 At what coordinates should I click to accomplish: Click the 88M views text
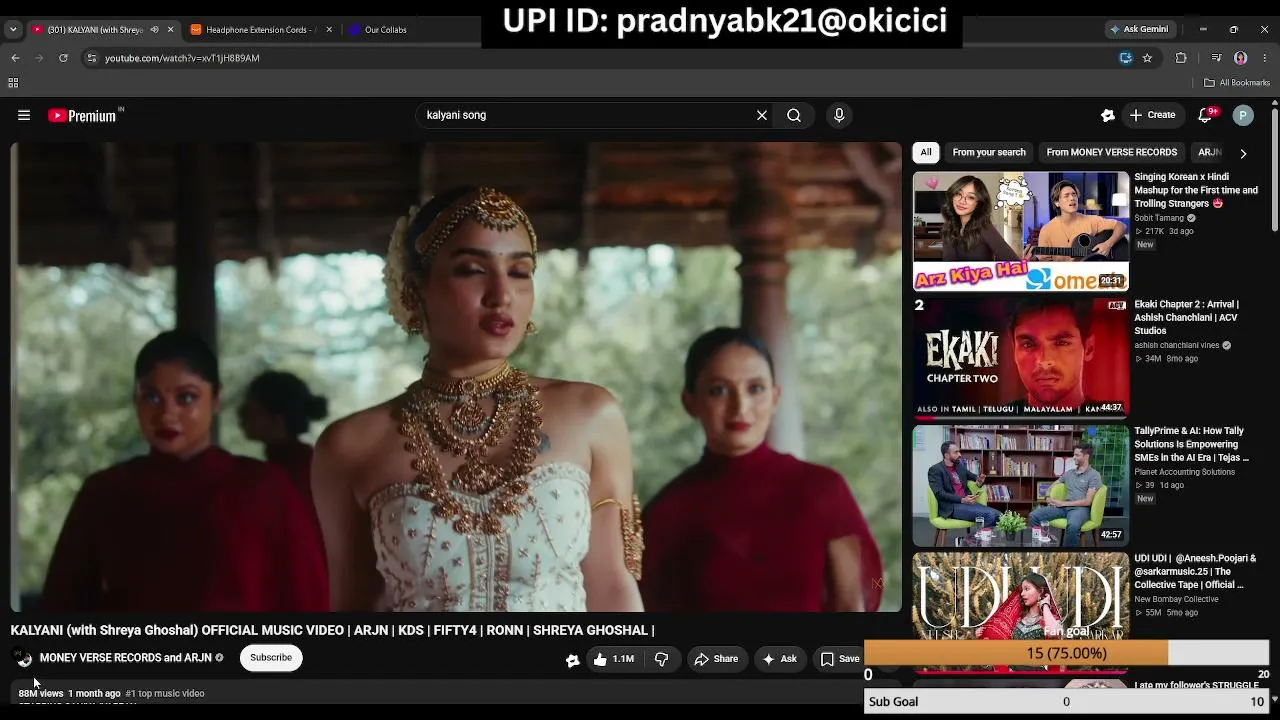[41, 693]
